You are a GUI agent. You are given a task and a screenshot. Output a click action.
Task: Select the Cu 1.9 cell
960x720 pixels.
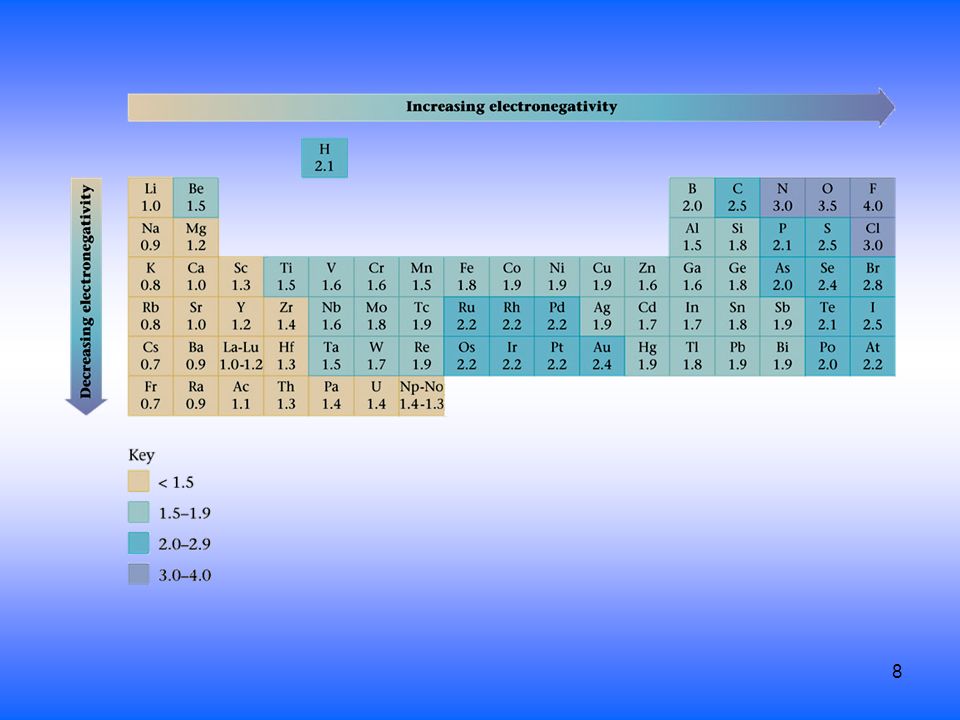point(602,277)
